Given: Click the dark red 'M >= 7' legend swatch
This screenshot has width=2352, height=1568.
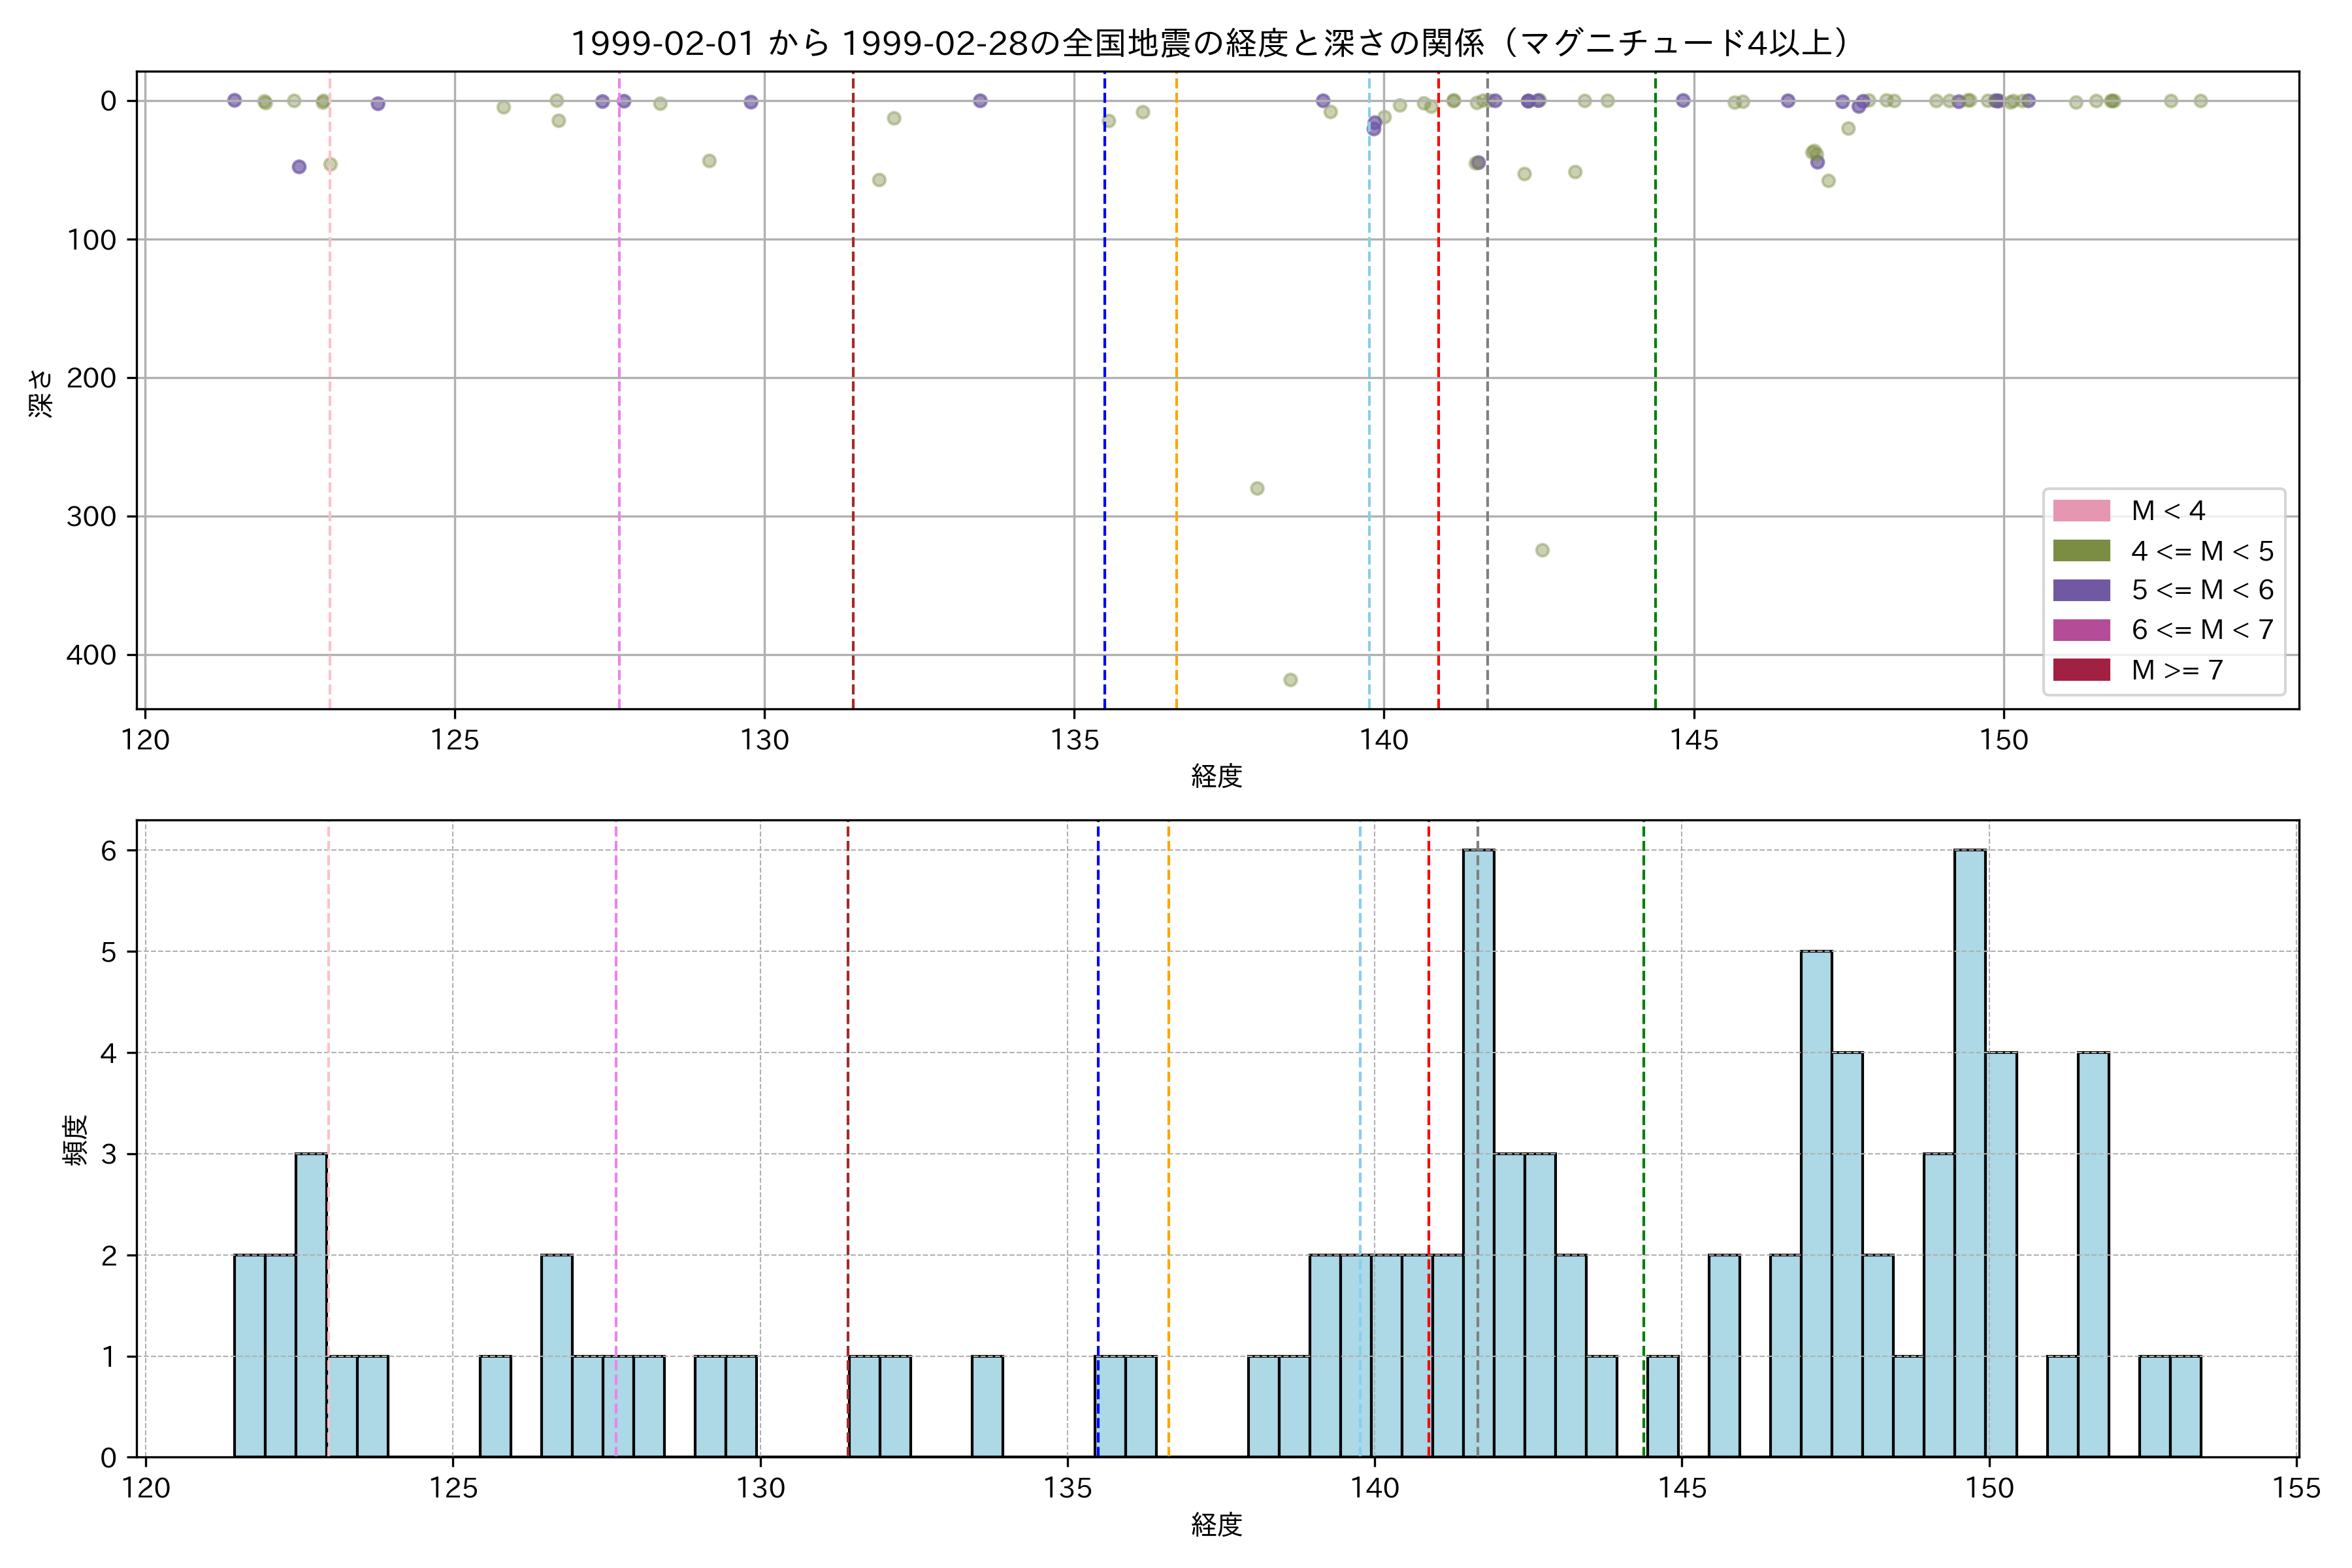Looking at the screenshot, I should pos(2081,670).
